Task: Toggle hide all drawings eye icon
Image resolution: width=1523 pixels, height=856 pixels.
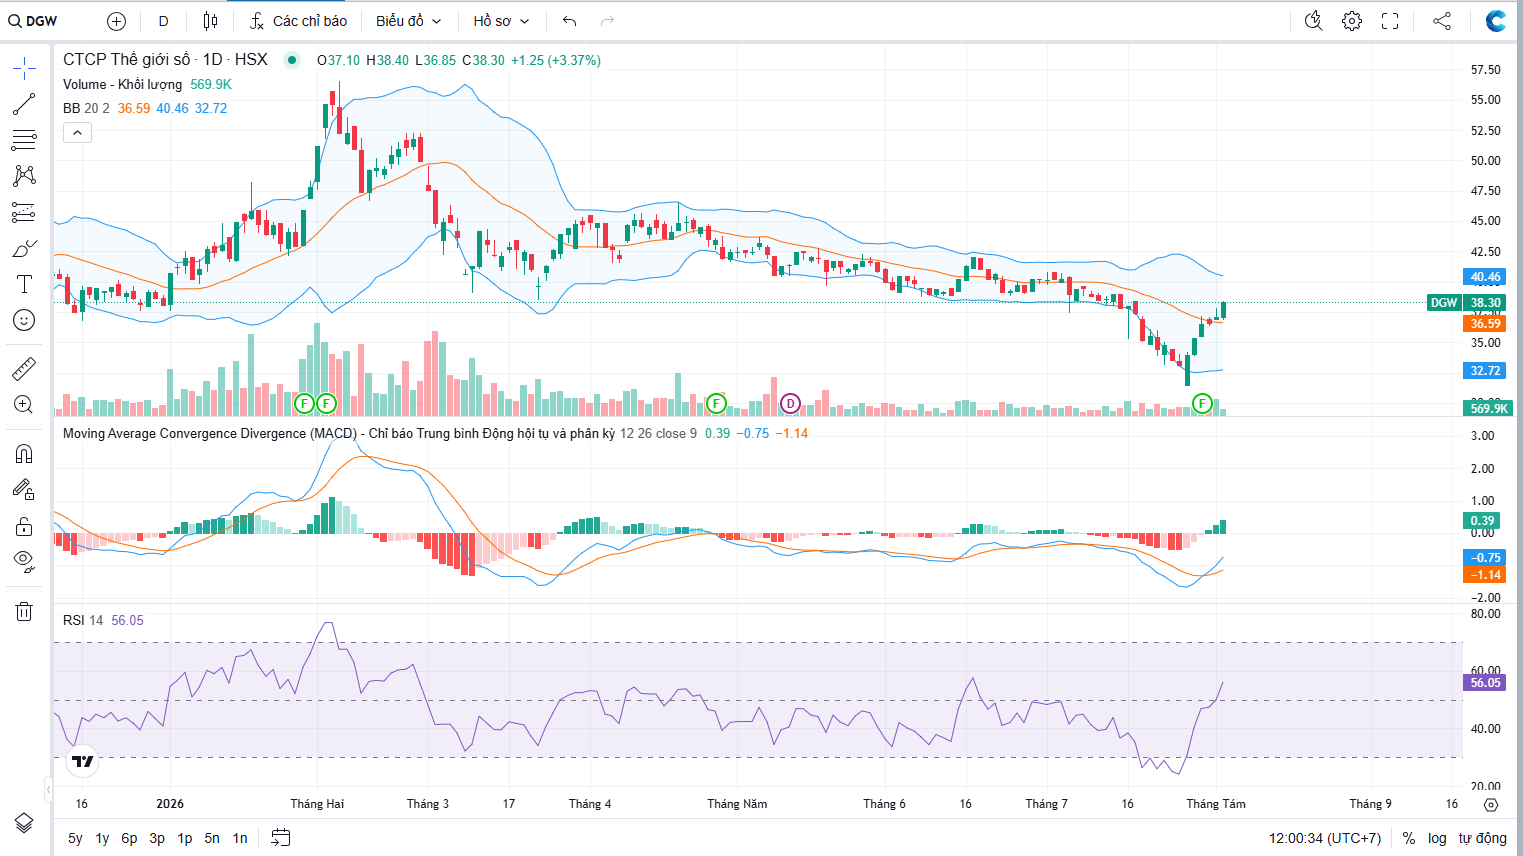Action: coord(24,562)
